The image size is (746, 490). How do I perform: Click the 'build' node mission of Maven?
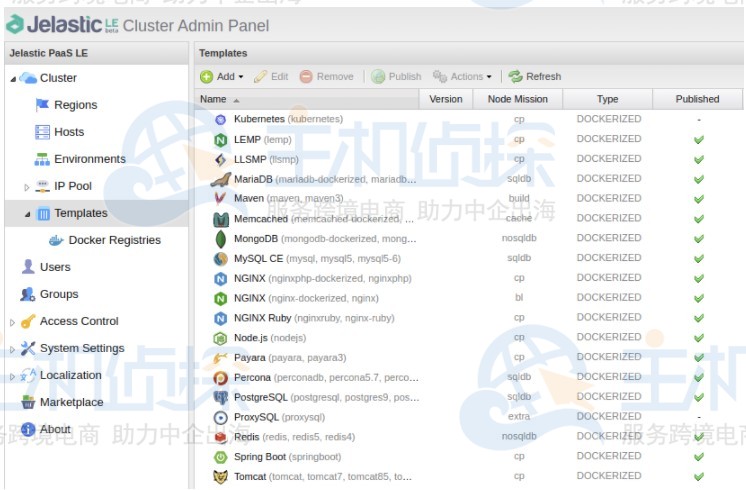(519, 198)
